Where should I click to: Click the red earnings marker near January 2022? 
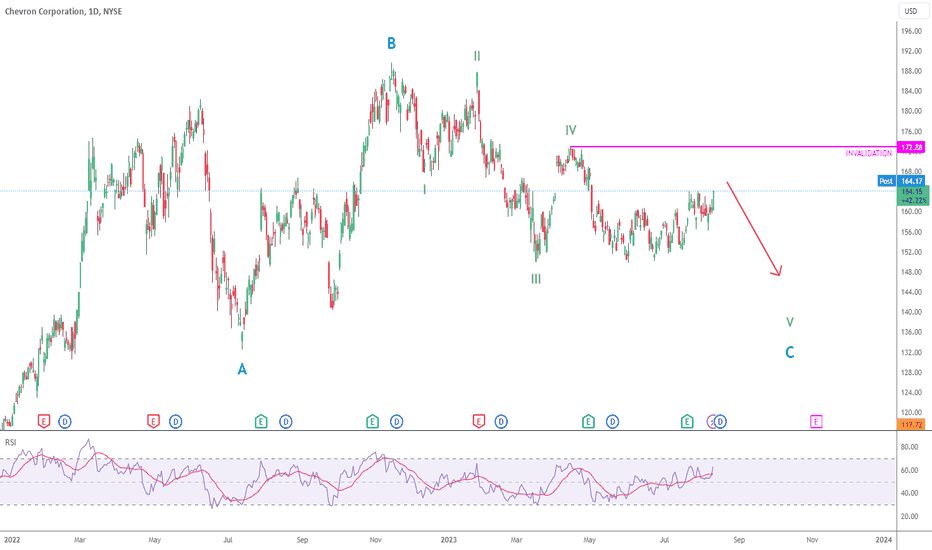[x=43, y=422]
